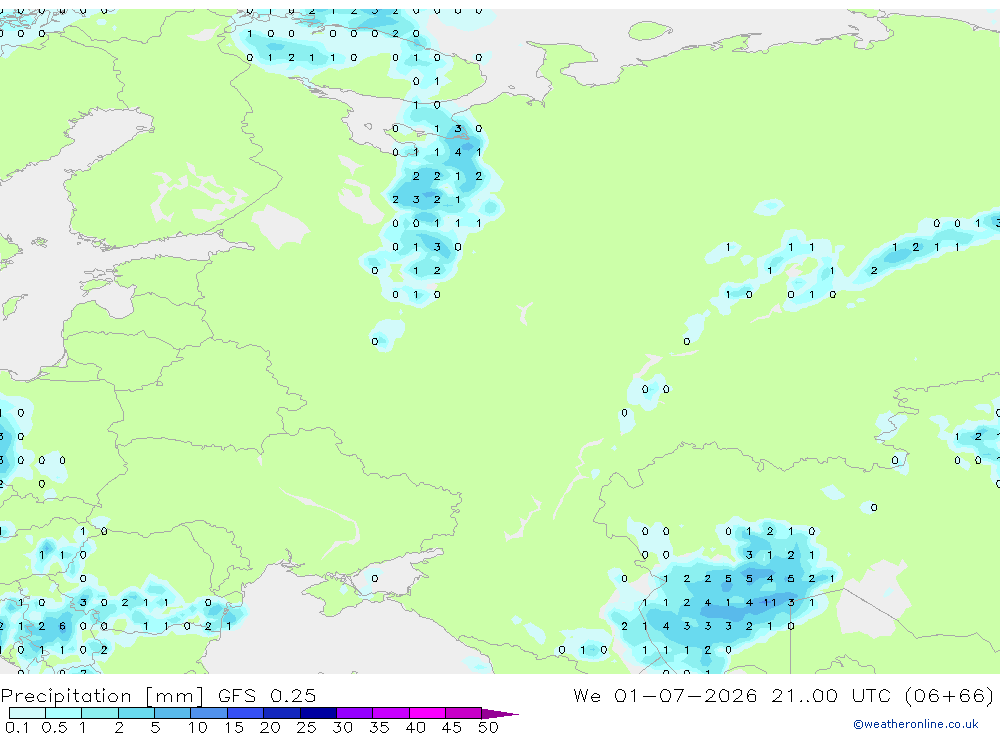
Task: Pick the 5–10 mm blue legend swatch
Action: [x=173, y=713]
